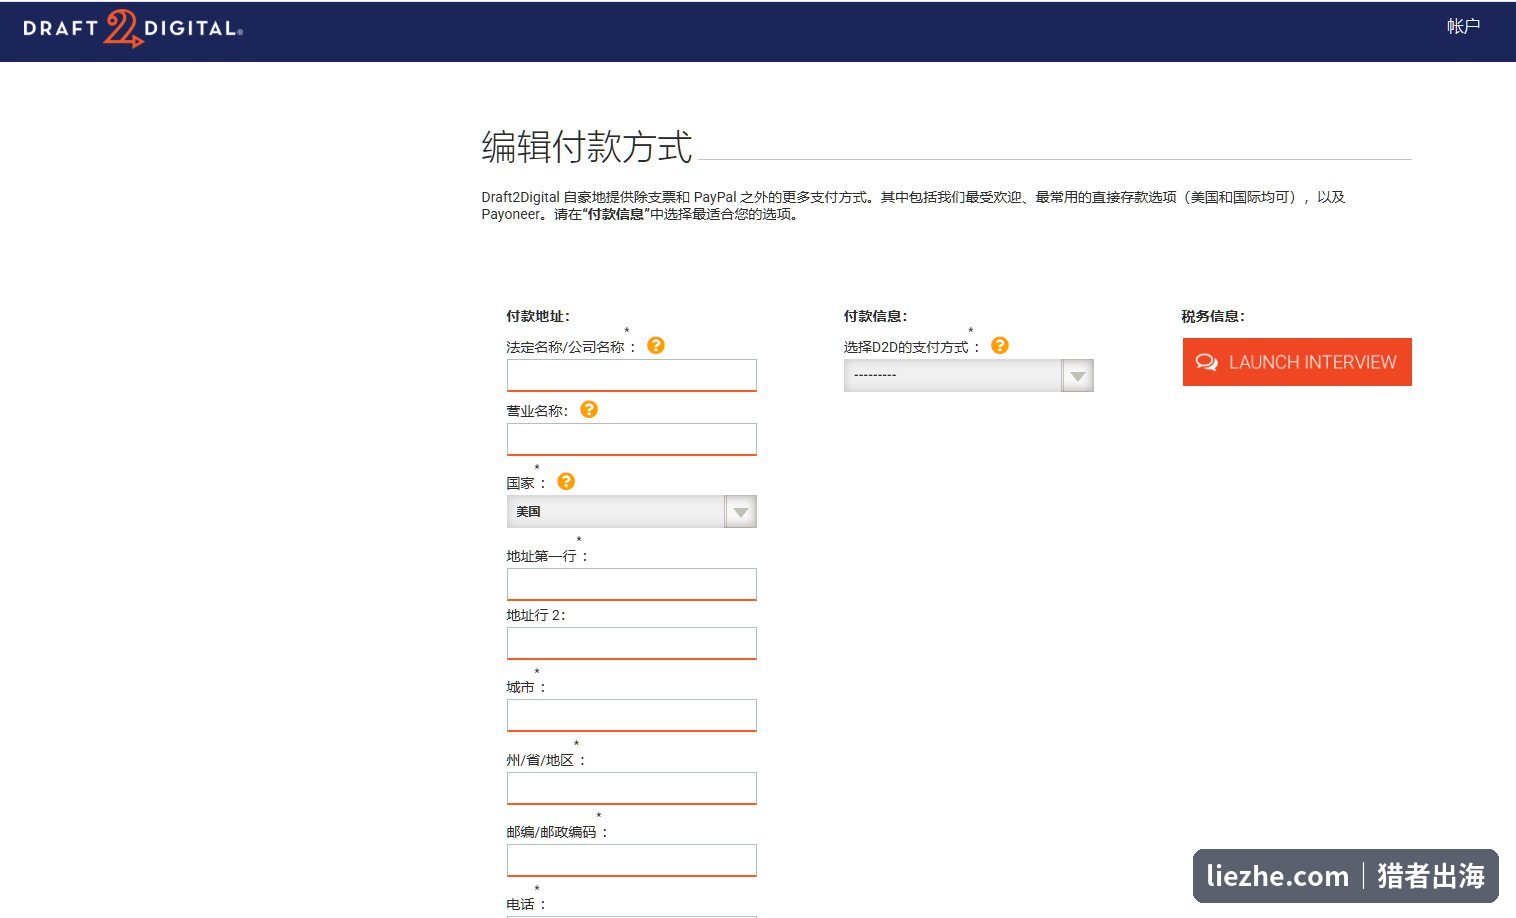
Task: Click the 邮编/邮政编码 input field
Action: pyautogui.click(x=632, y=860)
